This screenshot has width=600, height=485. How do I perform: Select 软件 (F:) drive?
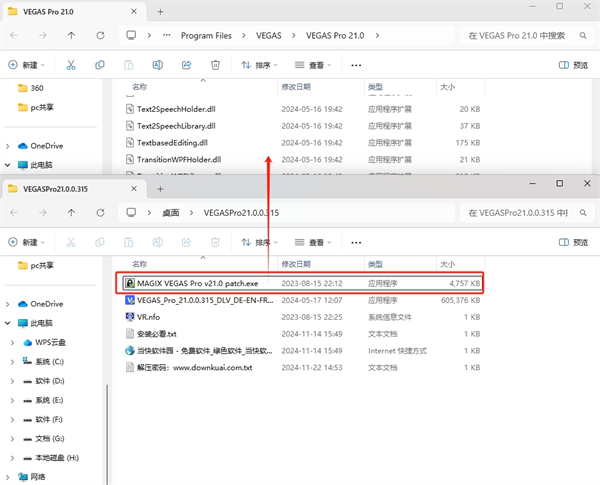[x=43, y=419]
